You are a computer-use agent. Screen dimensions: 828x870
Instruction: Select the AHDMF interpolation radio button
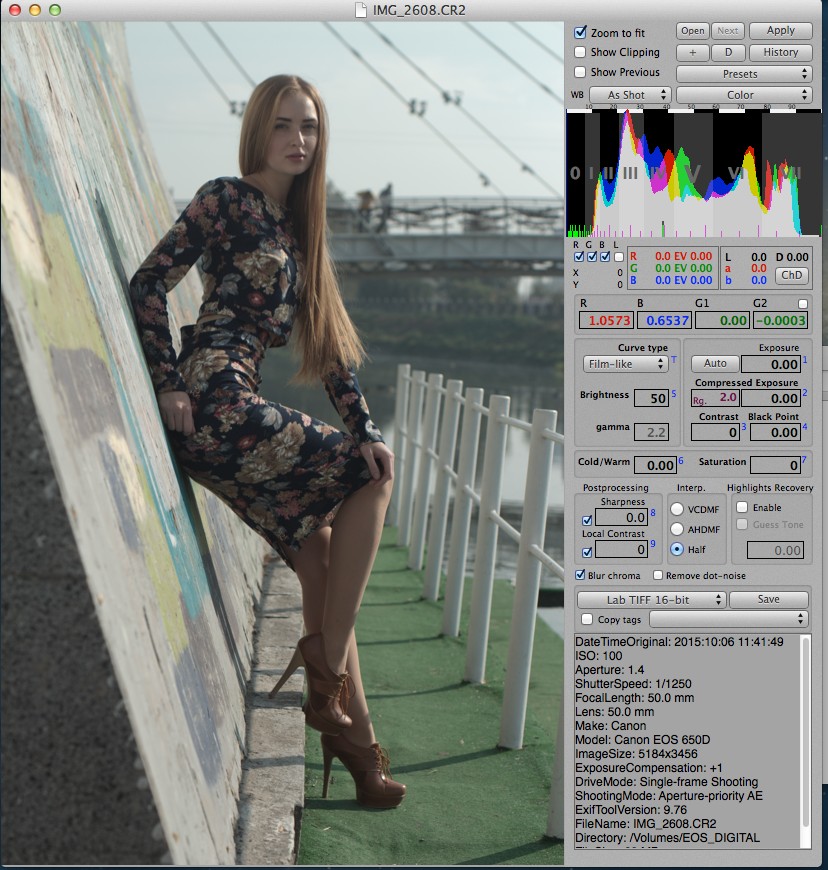676,529
